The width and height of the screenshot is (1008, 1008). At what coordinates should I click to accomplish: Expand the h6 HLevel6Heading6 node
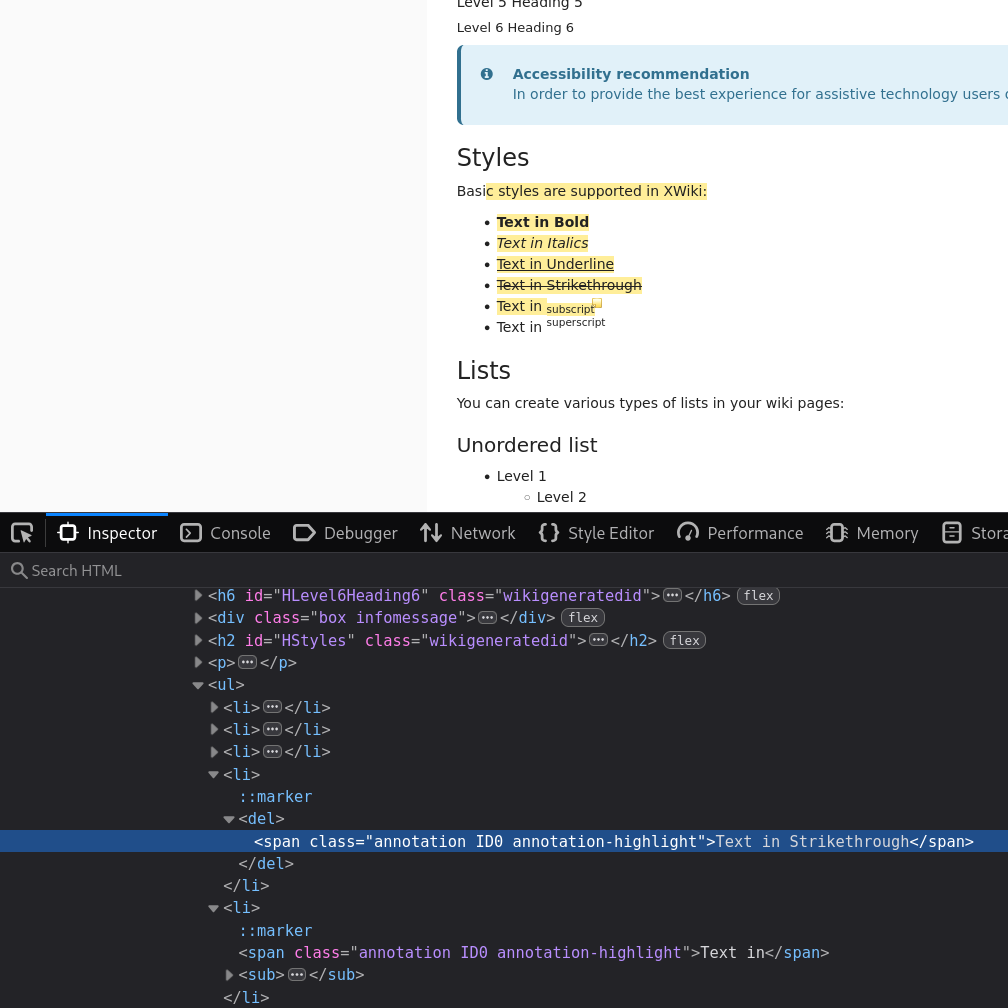[198, 596]
